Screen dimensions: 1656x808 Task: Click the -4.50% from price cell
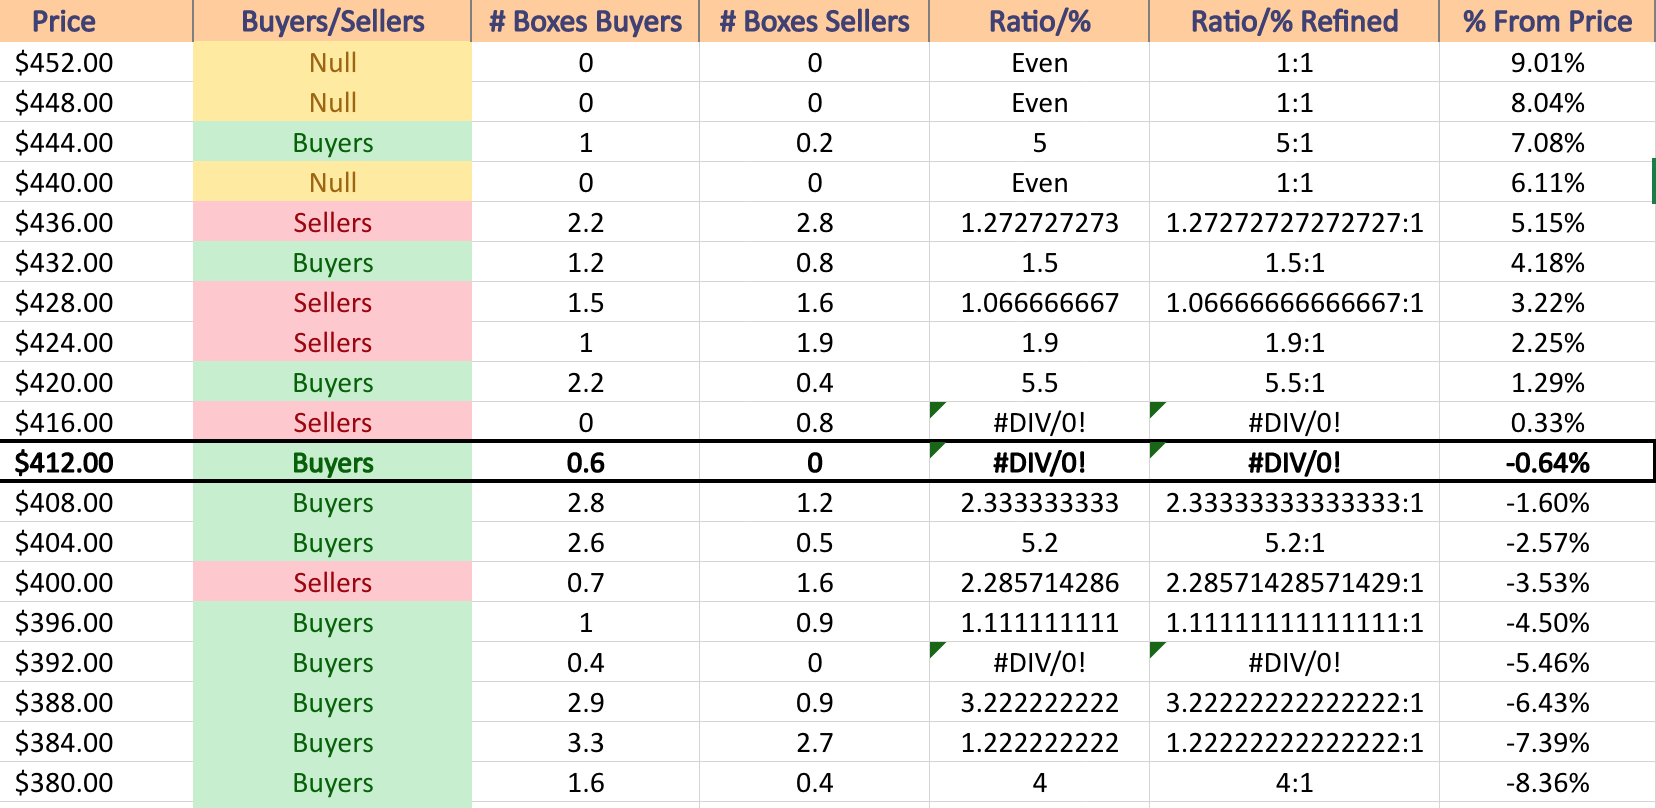click(x=1547, y=622)
